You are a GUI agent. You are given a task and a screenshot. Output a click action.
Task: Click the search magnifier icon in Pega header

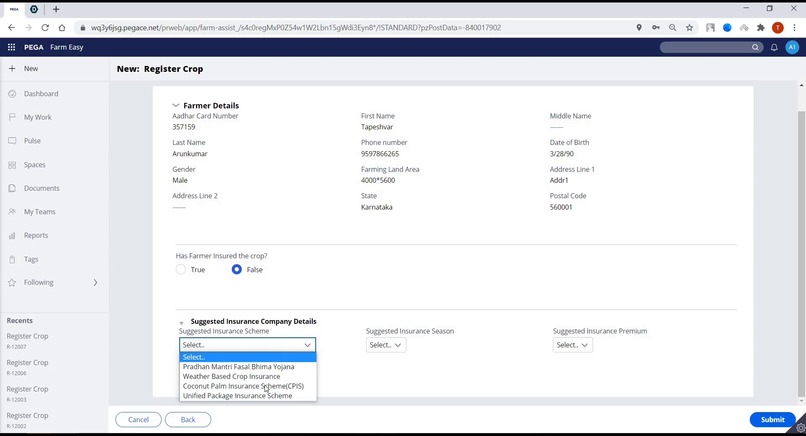coord(755,47)
